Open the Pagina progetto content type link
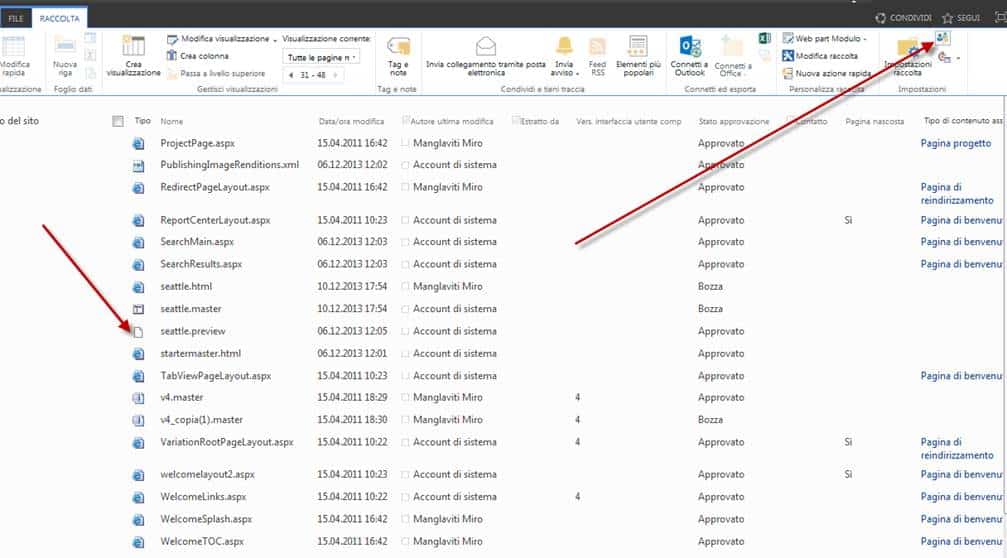The image size is (1007, 558). [x=956, y=143]
